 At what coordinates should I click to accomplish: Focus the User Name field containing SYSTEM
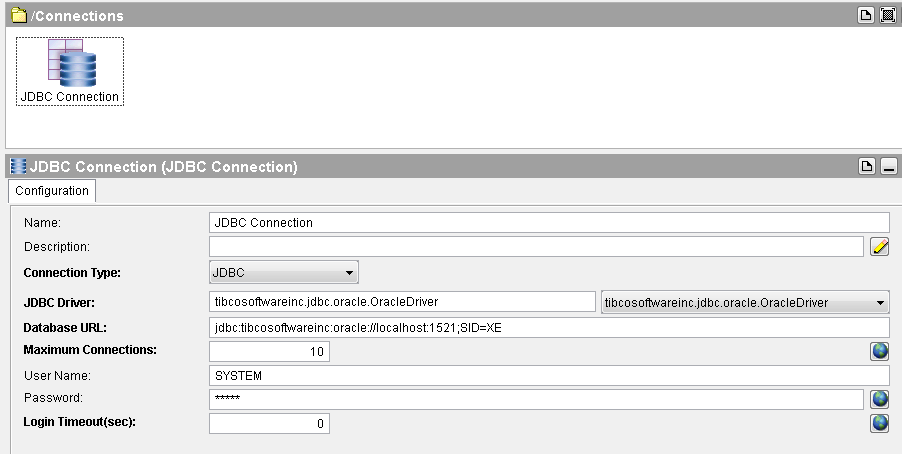(x=549, y=376)
